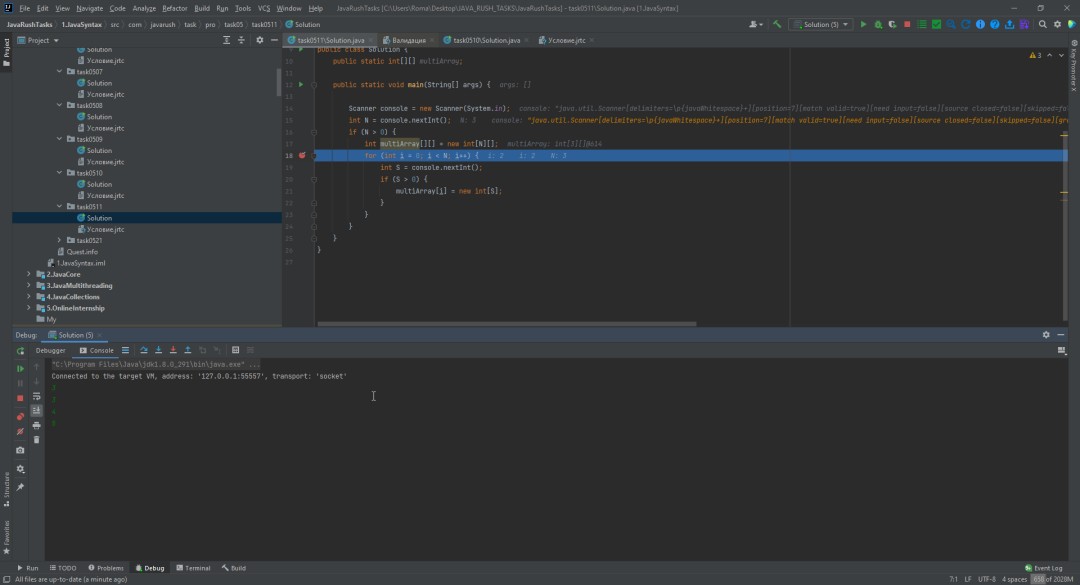Open the Solution (5) run configuration dropdown
This screenshot has width=1080, height=585.
point(820,24)
